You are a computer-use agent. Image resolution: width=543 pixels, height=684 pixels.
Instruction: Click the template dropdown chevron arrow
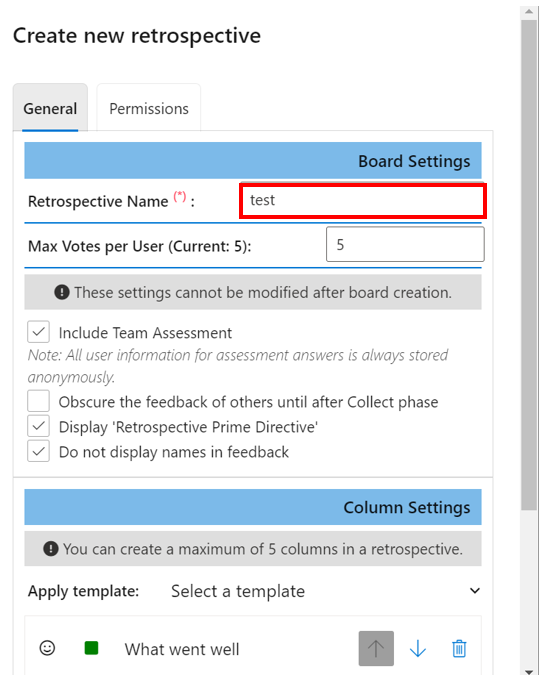[x=475, y=591]
